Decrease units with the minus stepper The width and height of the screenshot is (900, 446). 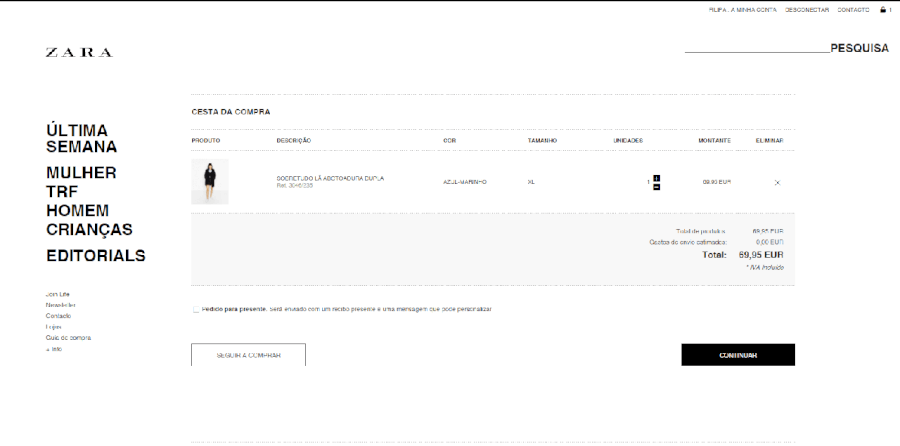[657, 187]
